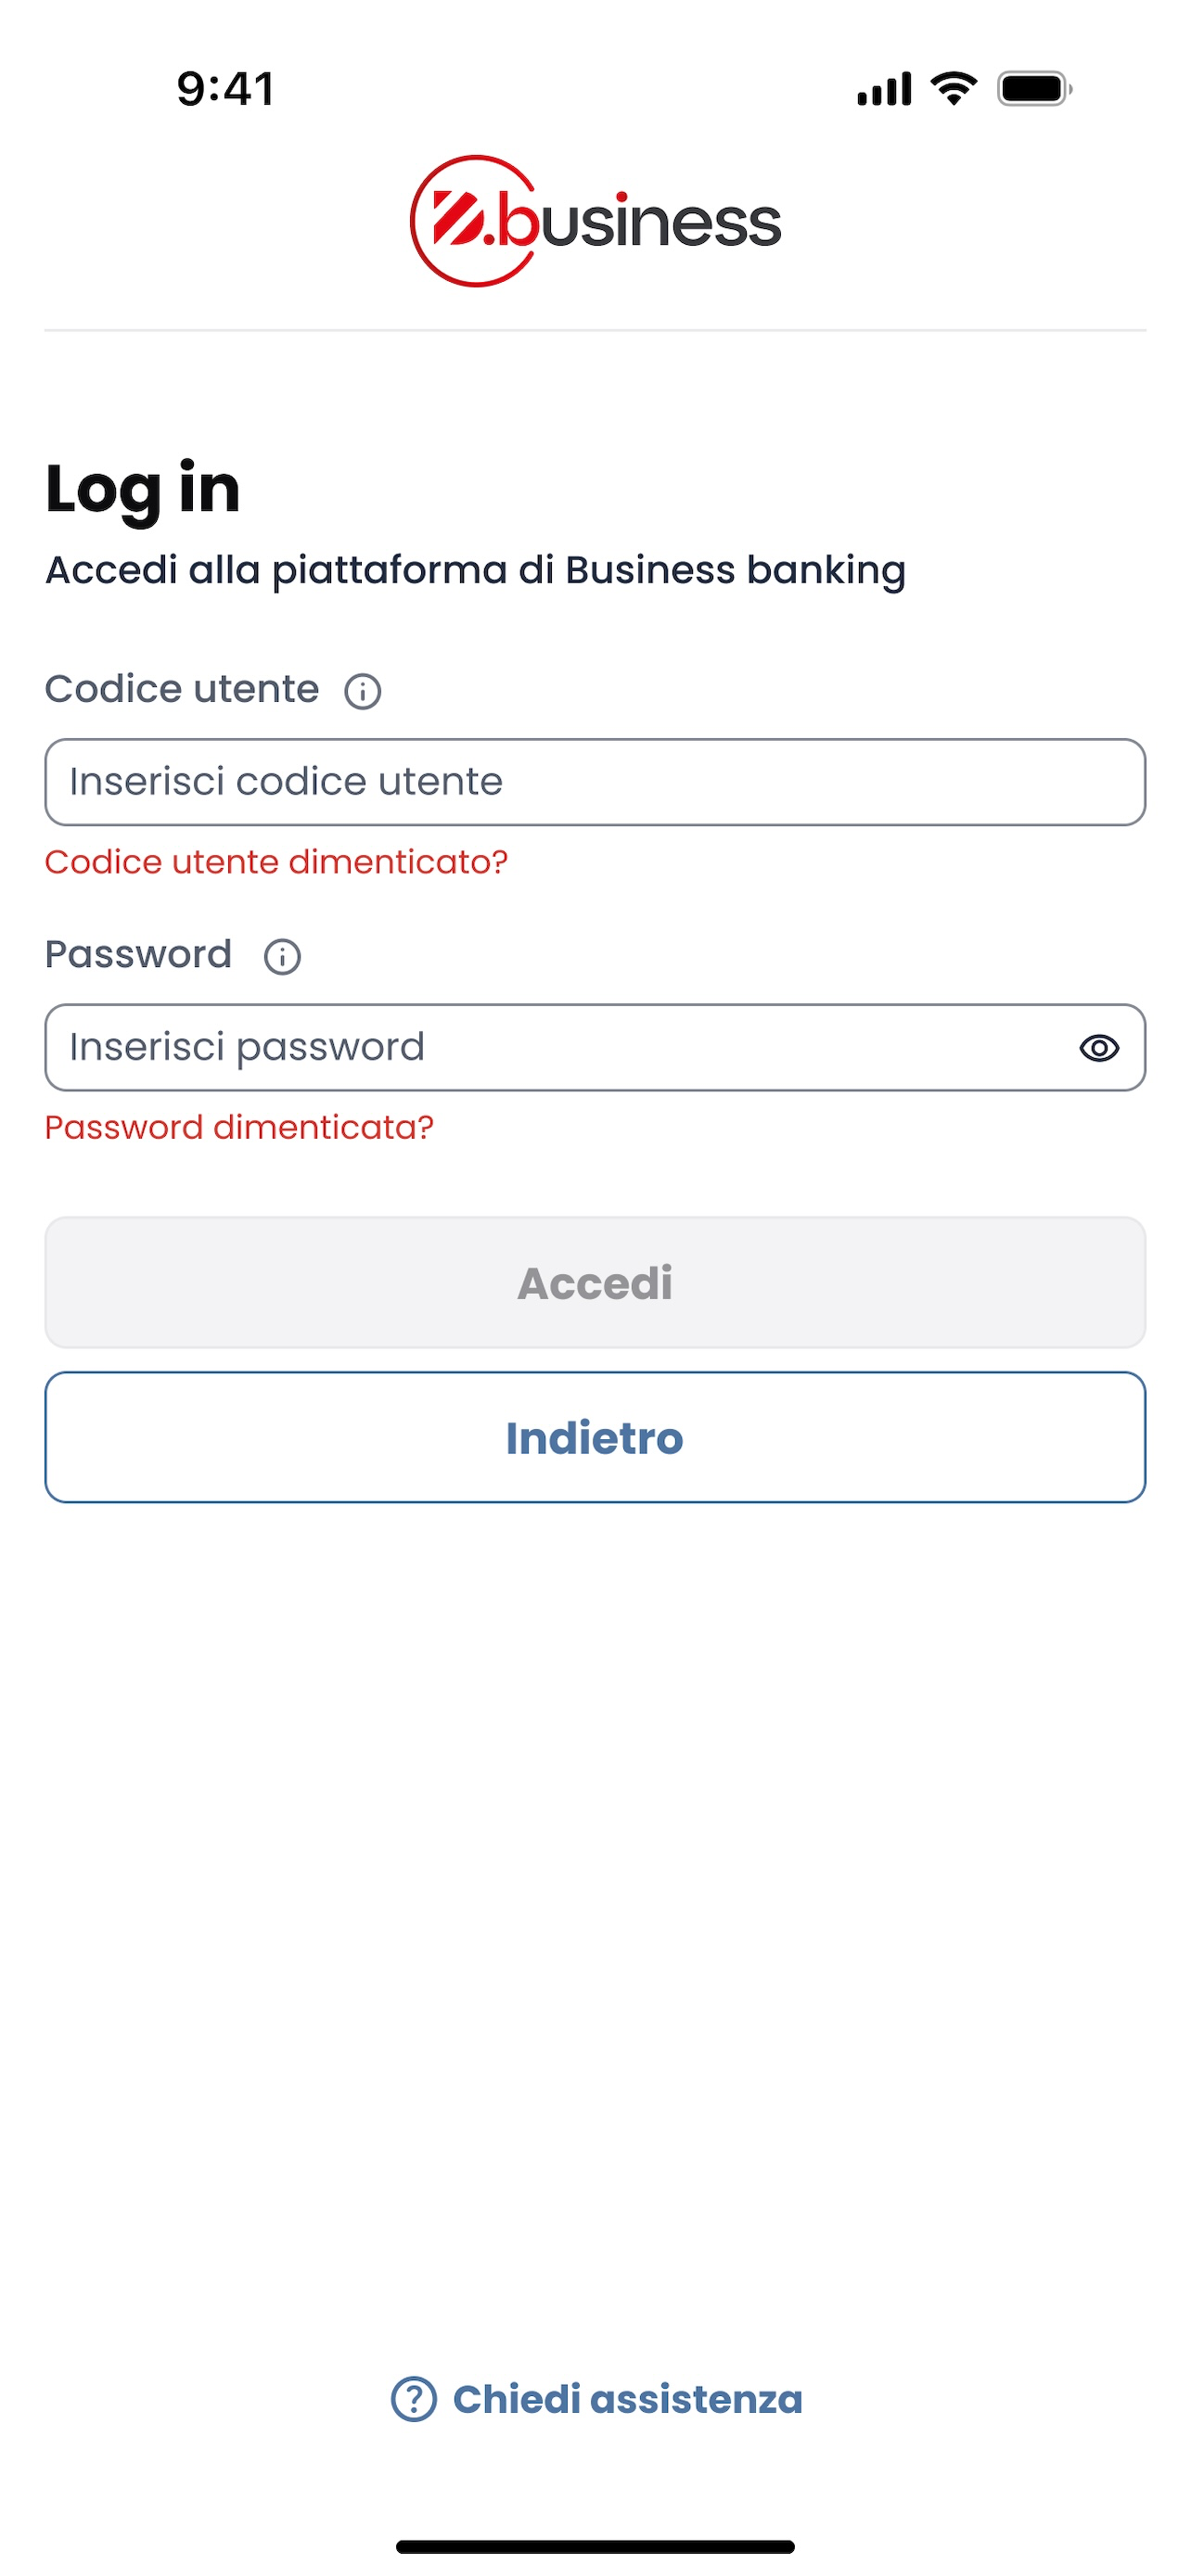
Task: Tap the home indicator bar
Action: tap(595, 2546)
